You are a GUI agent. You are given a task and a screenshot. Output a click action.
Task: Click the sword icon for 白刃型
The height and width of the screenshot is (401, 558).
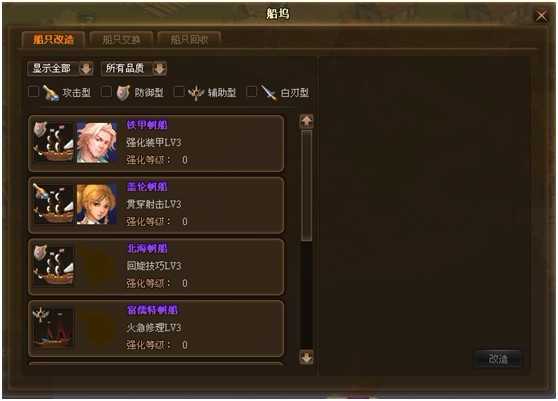(268, 93)
